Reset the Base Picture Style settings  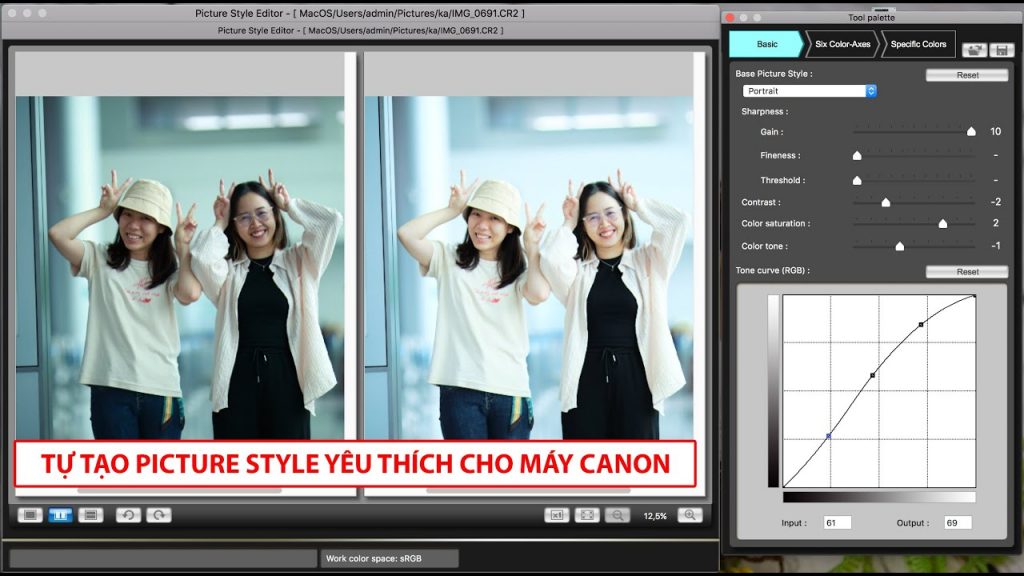966,74
